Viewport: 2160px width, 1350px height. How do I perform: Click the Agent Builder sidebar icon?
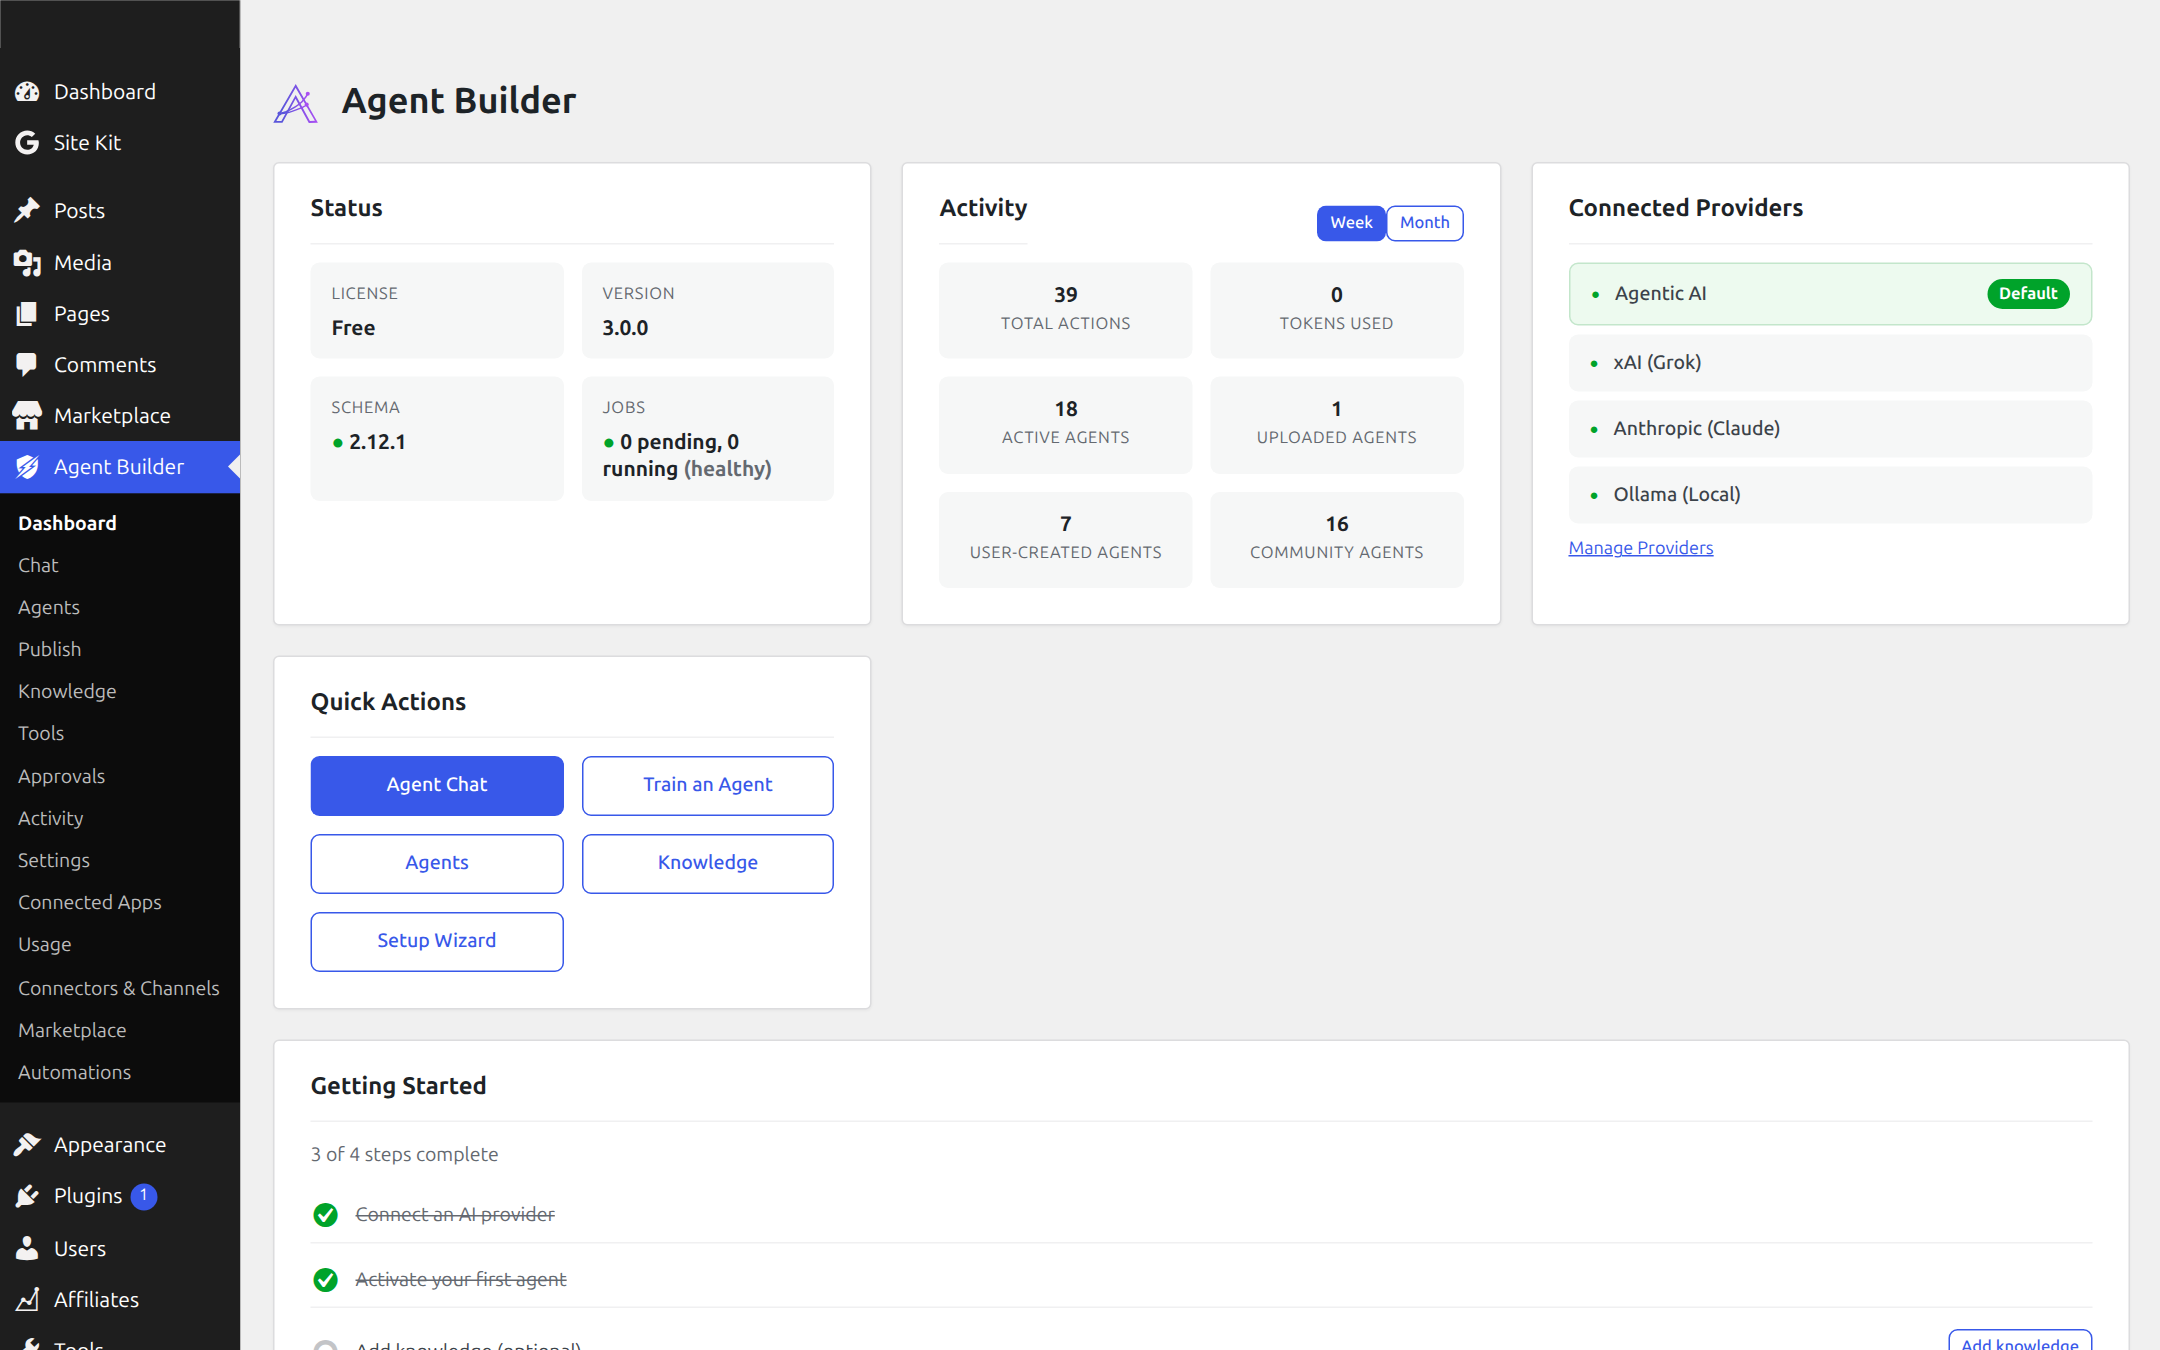pos(27,467)
